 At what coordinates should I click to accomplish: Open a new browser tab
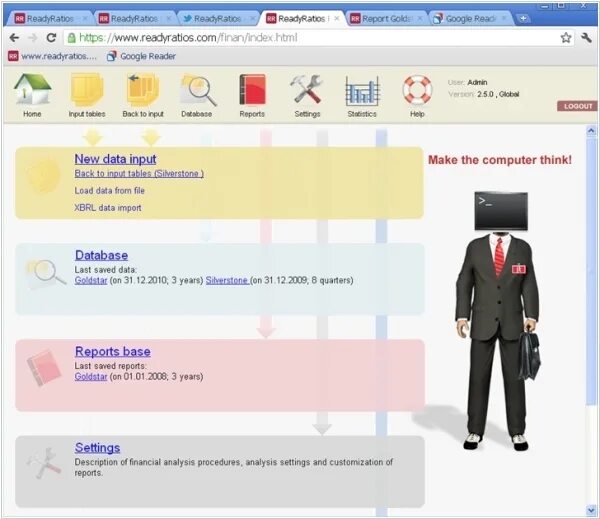coord(523,18)
